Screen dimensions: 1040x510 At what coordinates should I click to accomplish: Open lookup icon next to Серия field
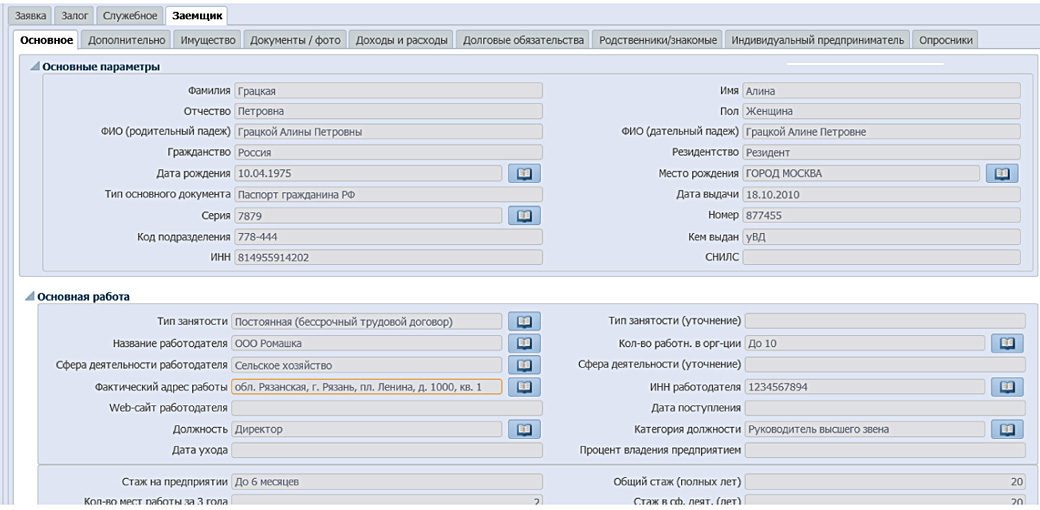click(x=523, y=215)
